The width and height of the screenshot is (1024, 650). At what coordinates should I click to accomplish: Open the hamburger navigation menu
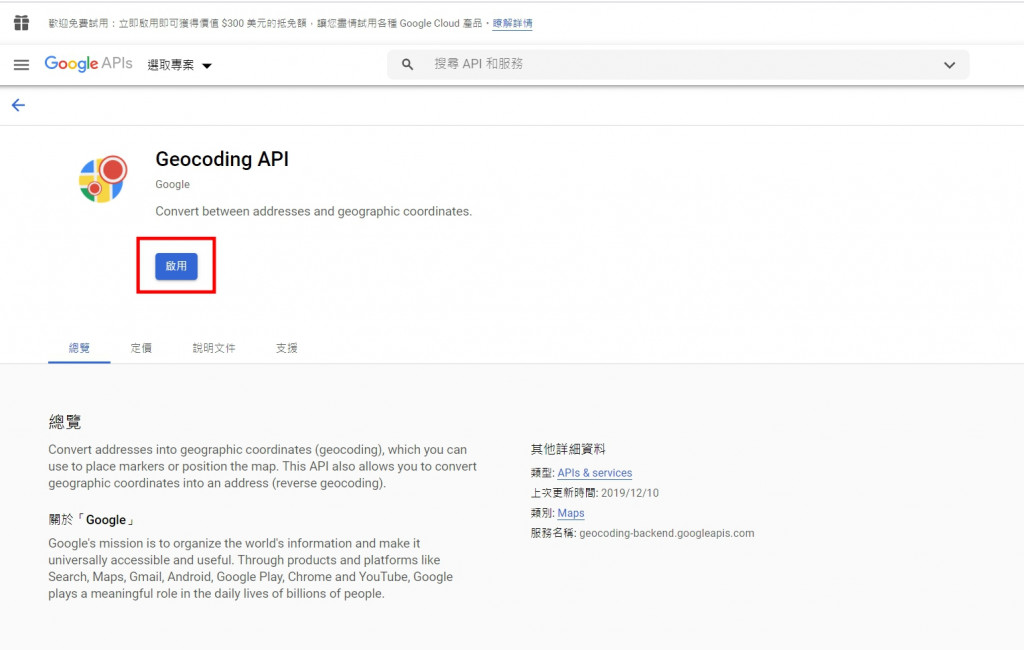[x=22, y=65]
